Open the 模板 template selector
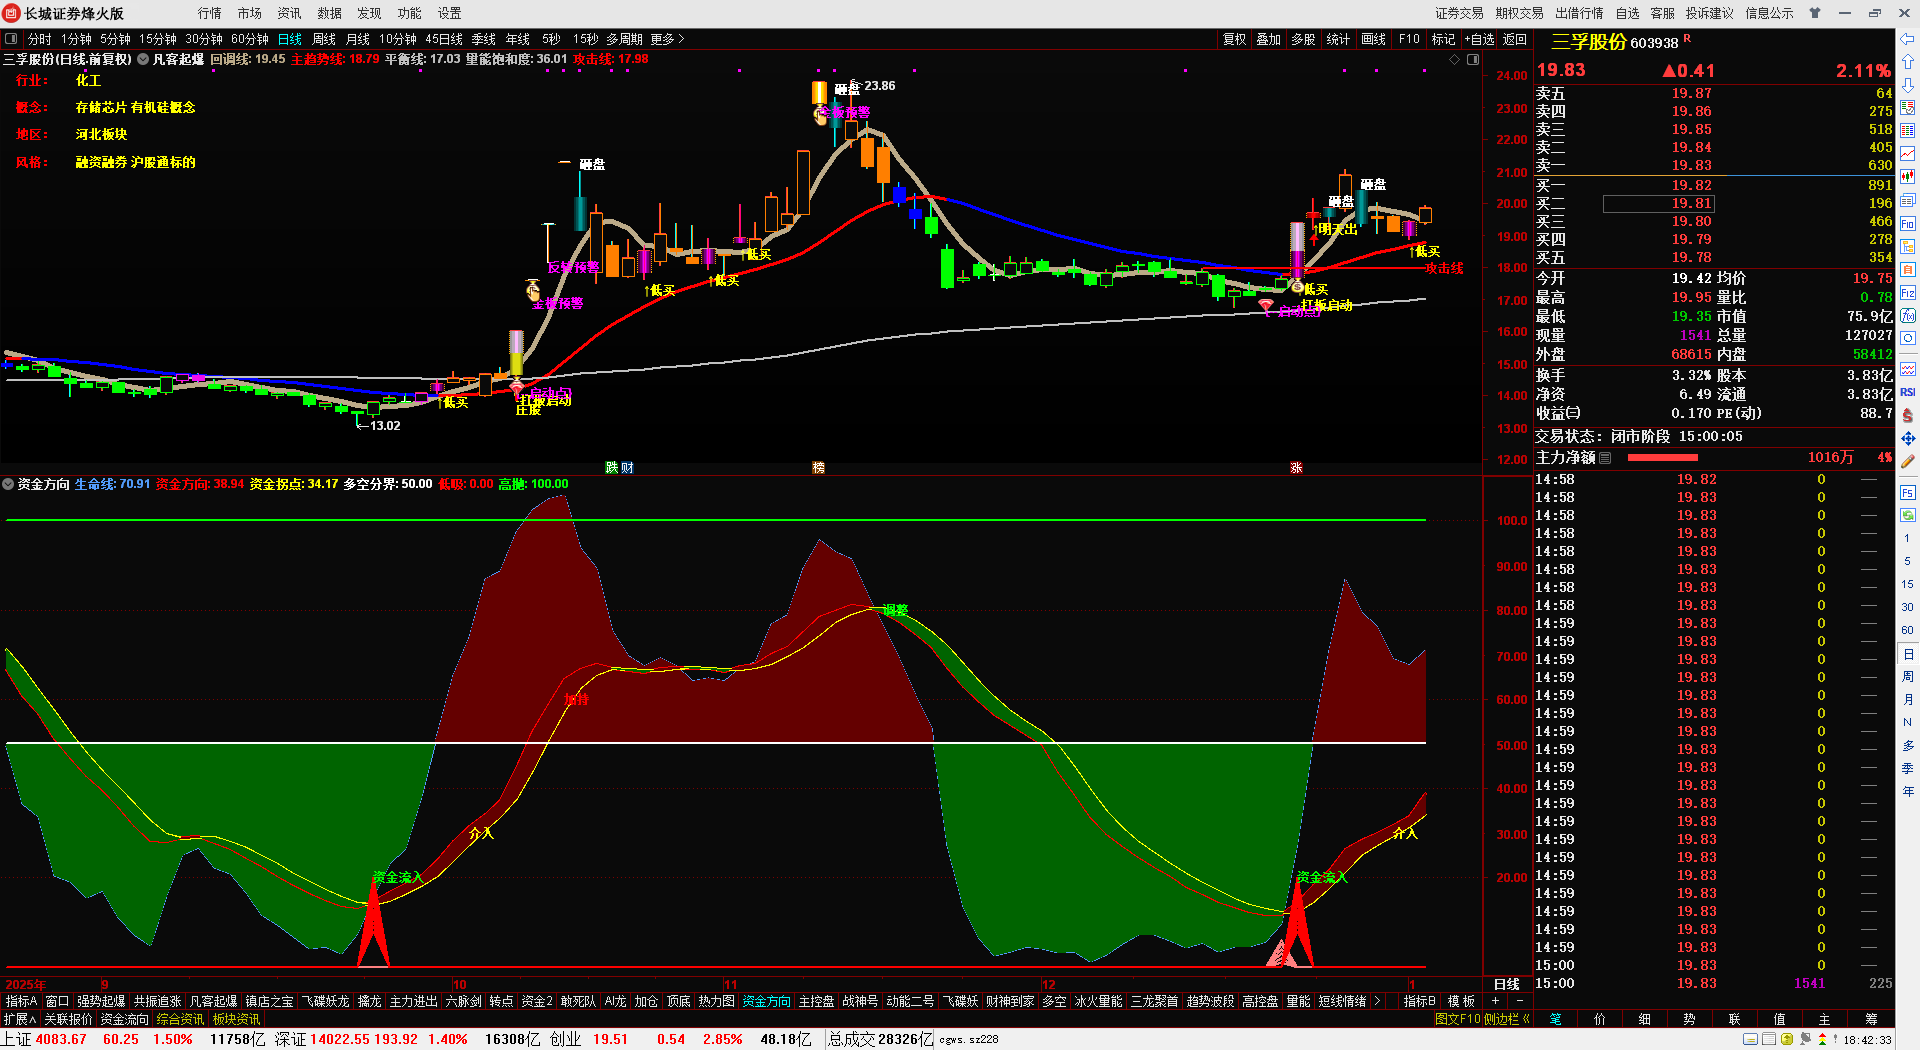Screen dimensions: 1920x1050 click(x=1461, y=1001)
